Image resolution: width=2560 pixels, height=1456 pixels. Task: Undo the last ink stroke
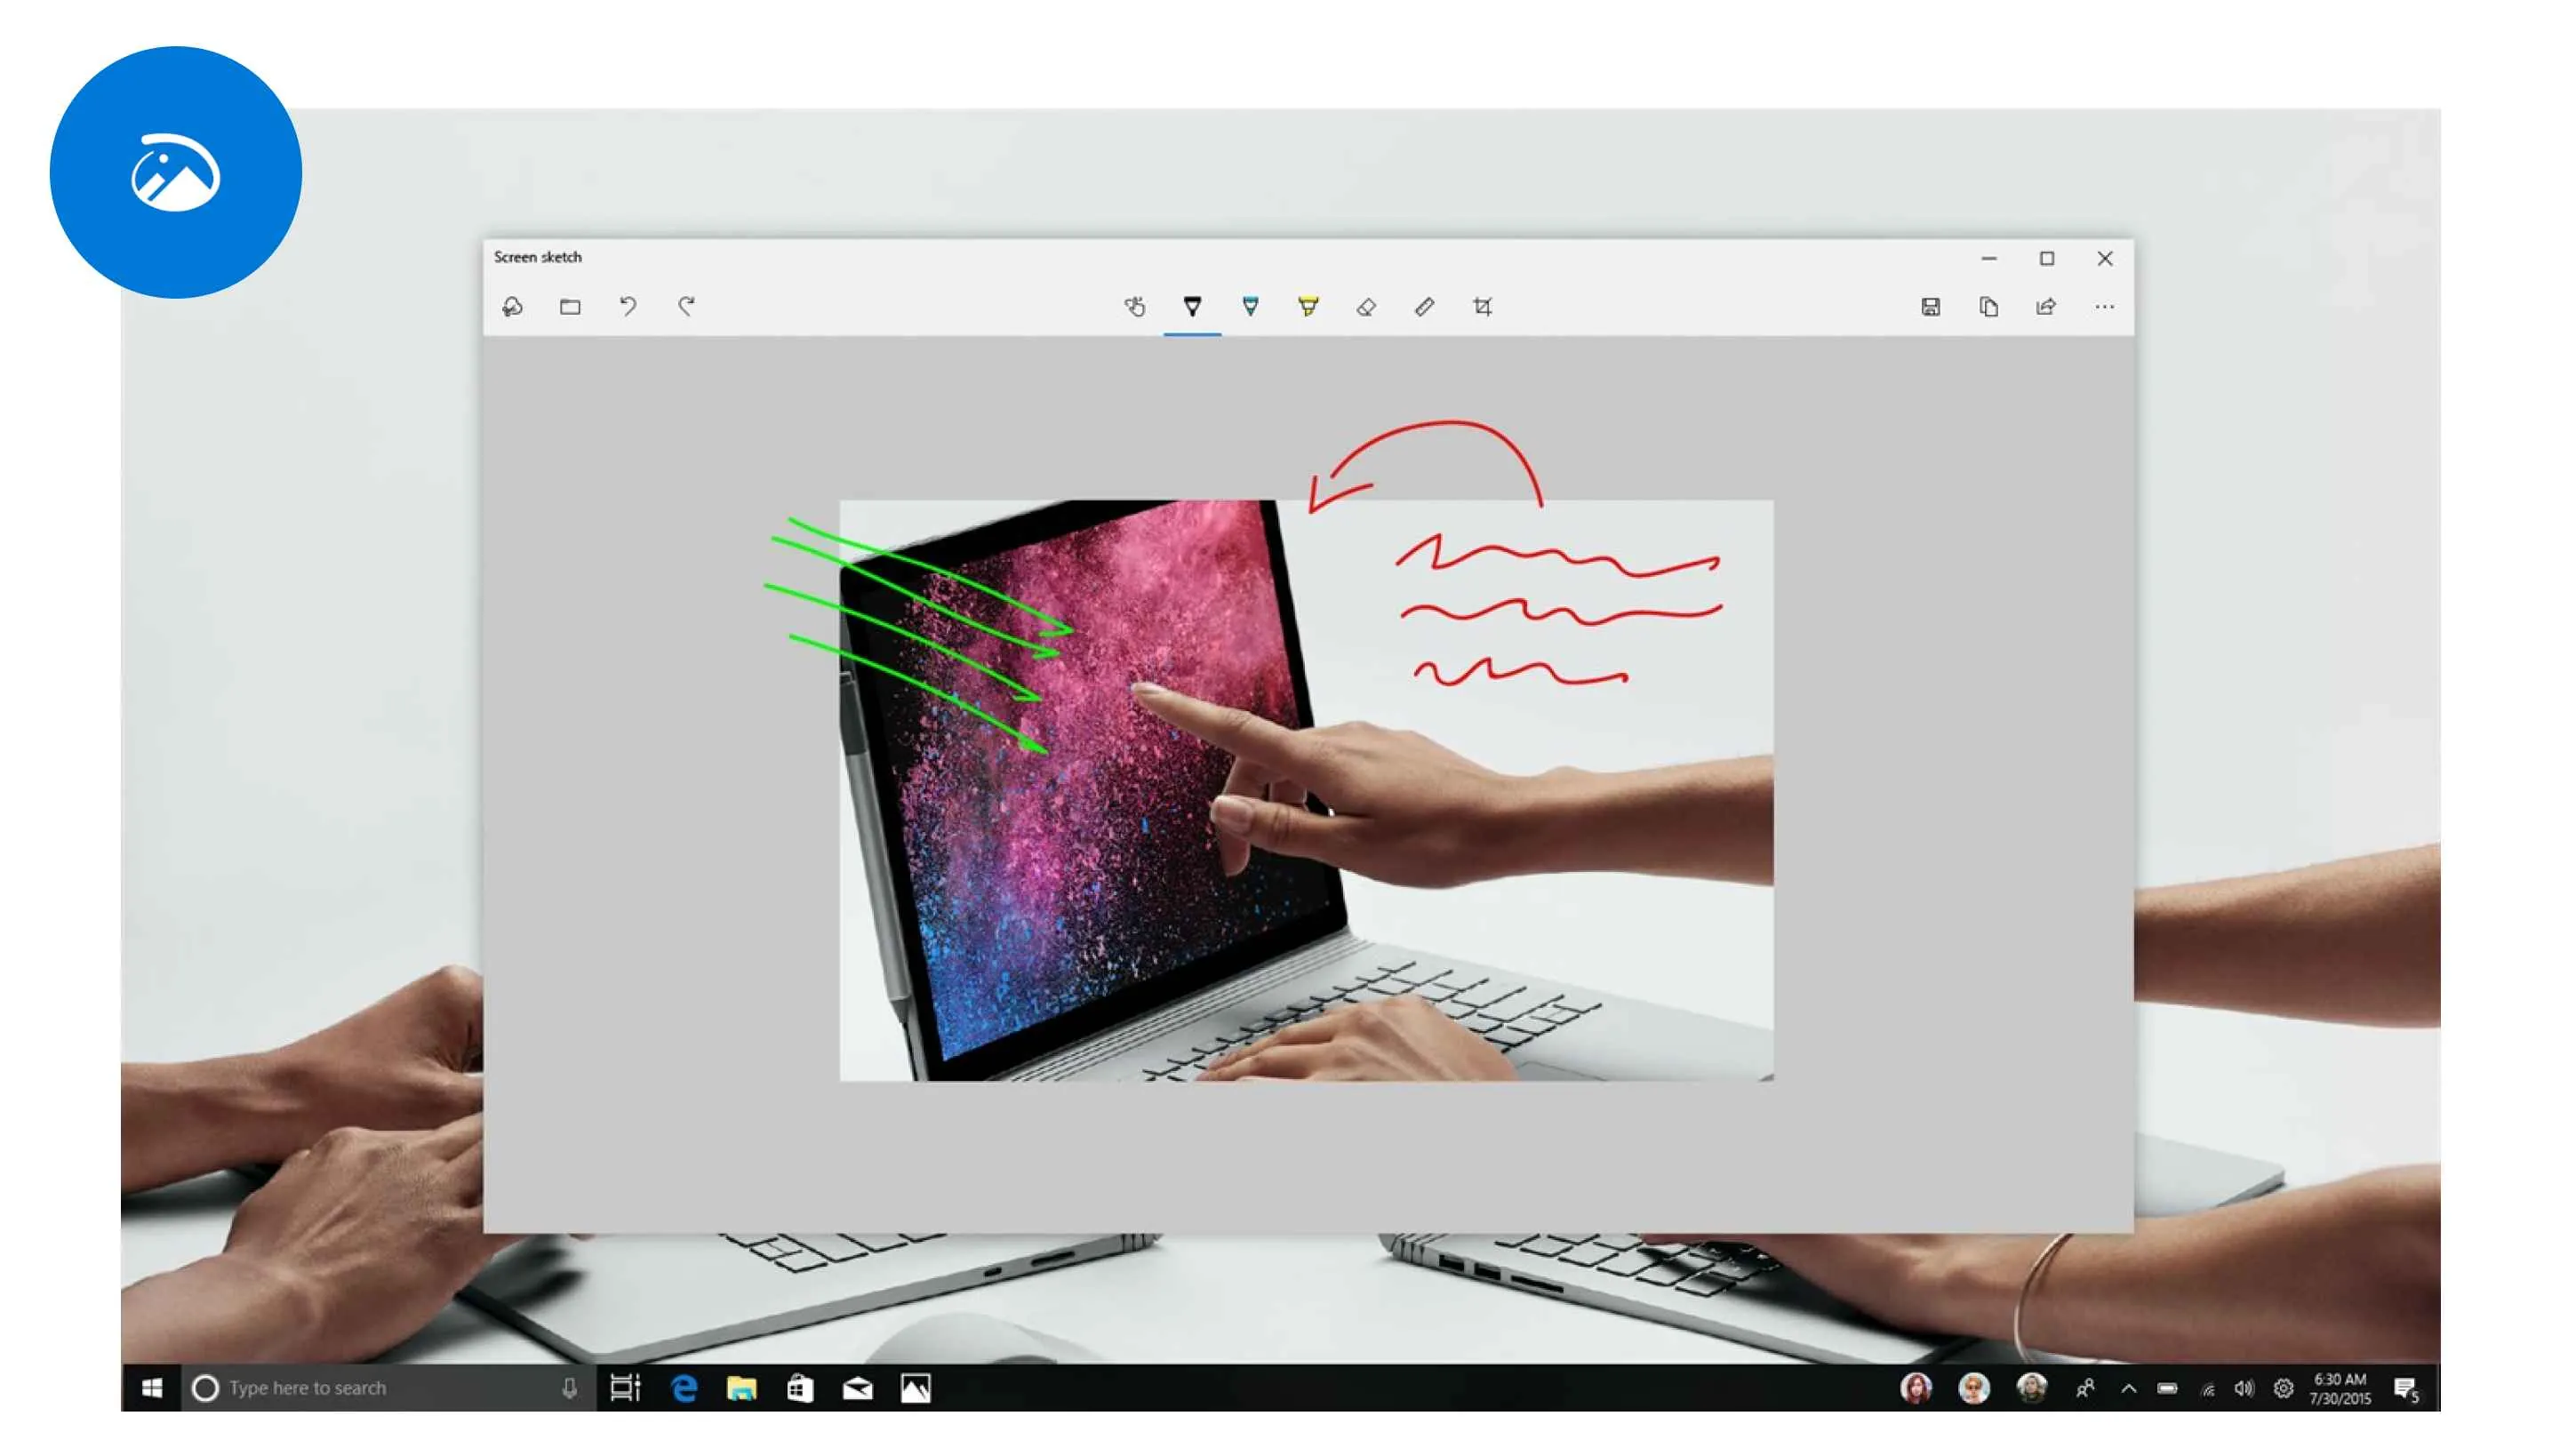628,306
